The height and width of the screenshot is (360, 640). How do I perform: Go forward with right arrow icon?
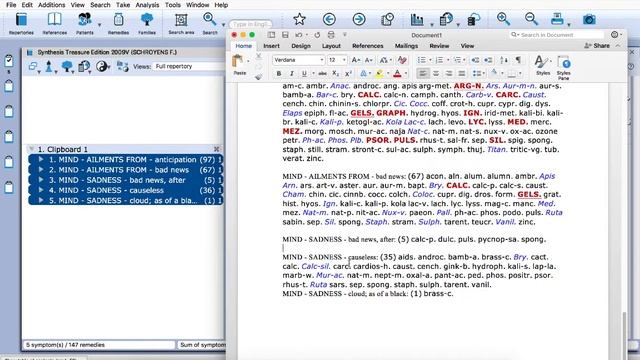coord(359,19)
